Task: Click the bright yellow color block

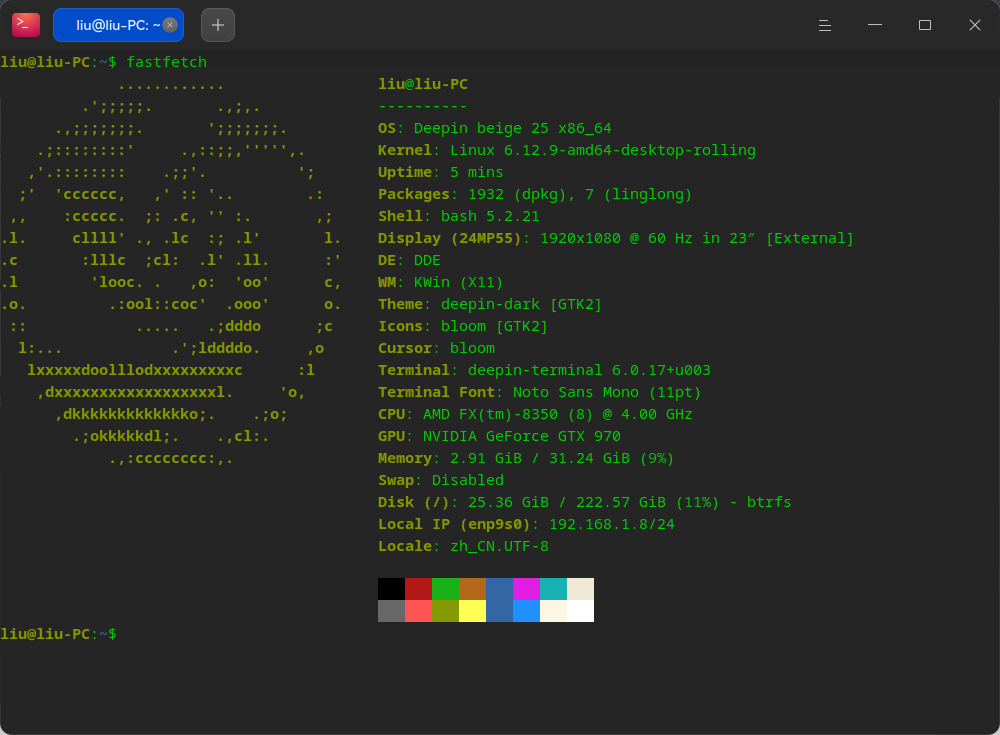Action: point(473,611)
